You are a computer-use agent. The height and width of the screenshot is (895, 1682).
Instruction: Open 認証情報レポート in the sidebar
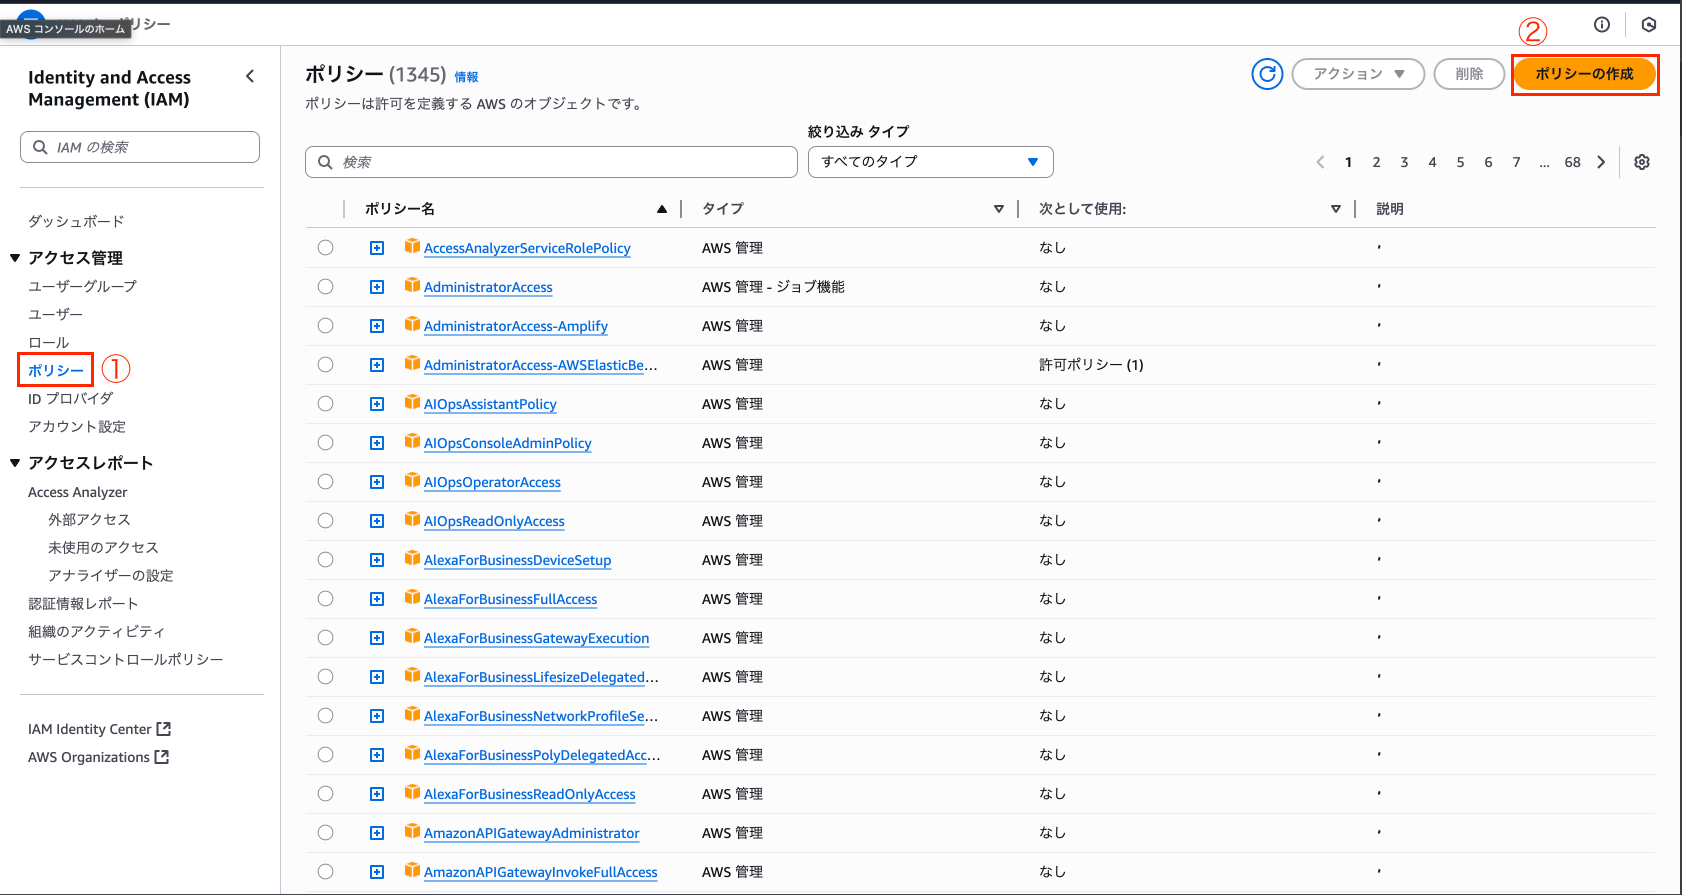[83, 603]
